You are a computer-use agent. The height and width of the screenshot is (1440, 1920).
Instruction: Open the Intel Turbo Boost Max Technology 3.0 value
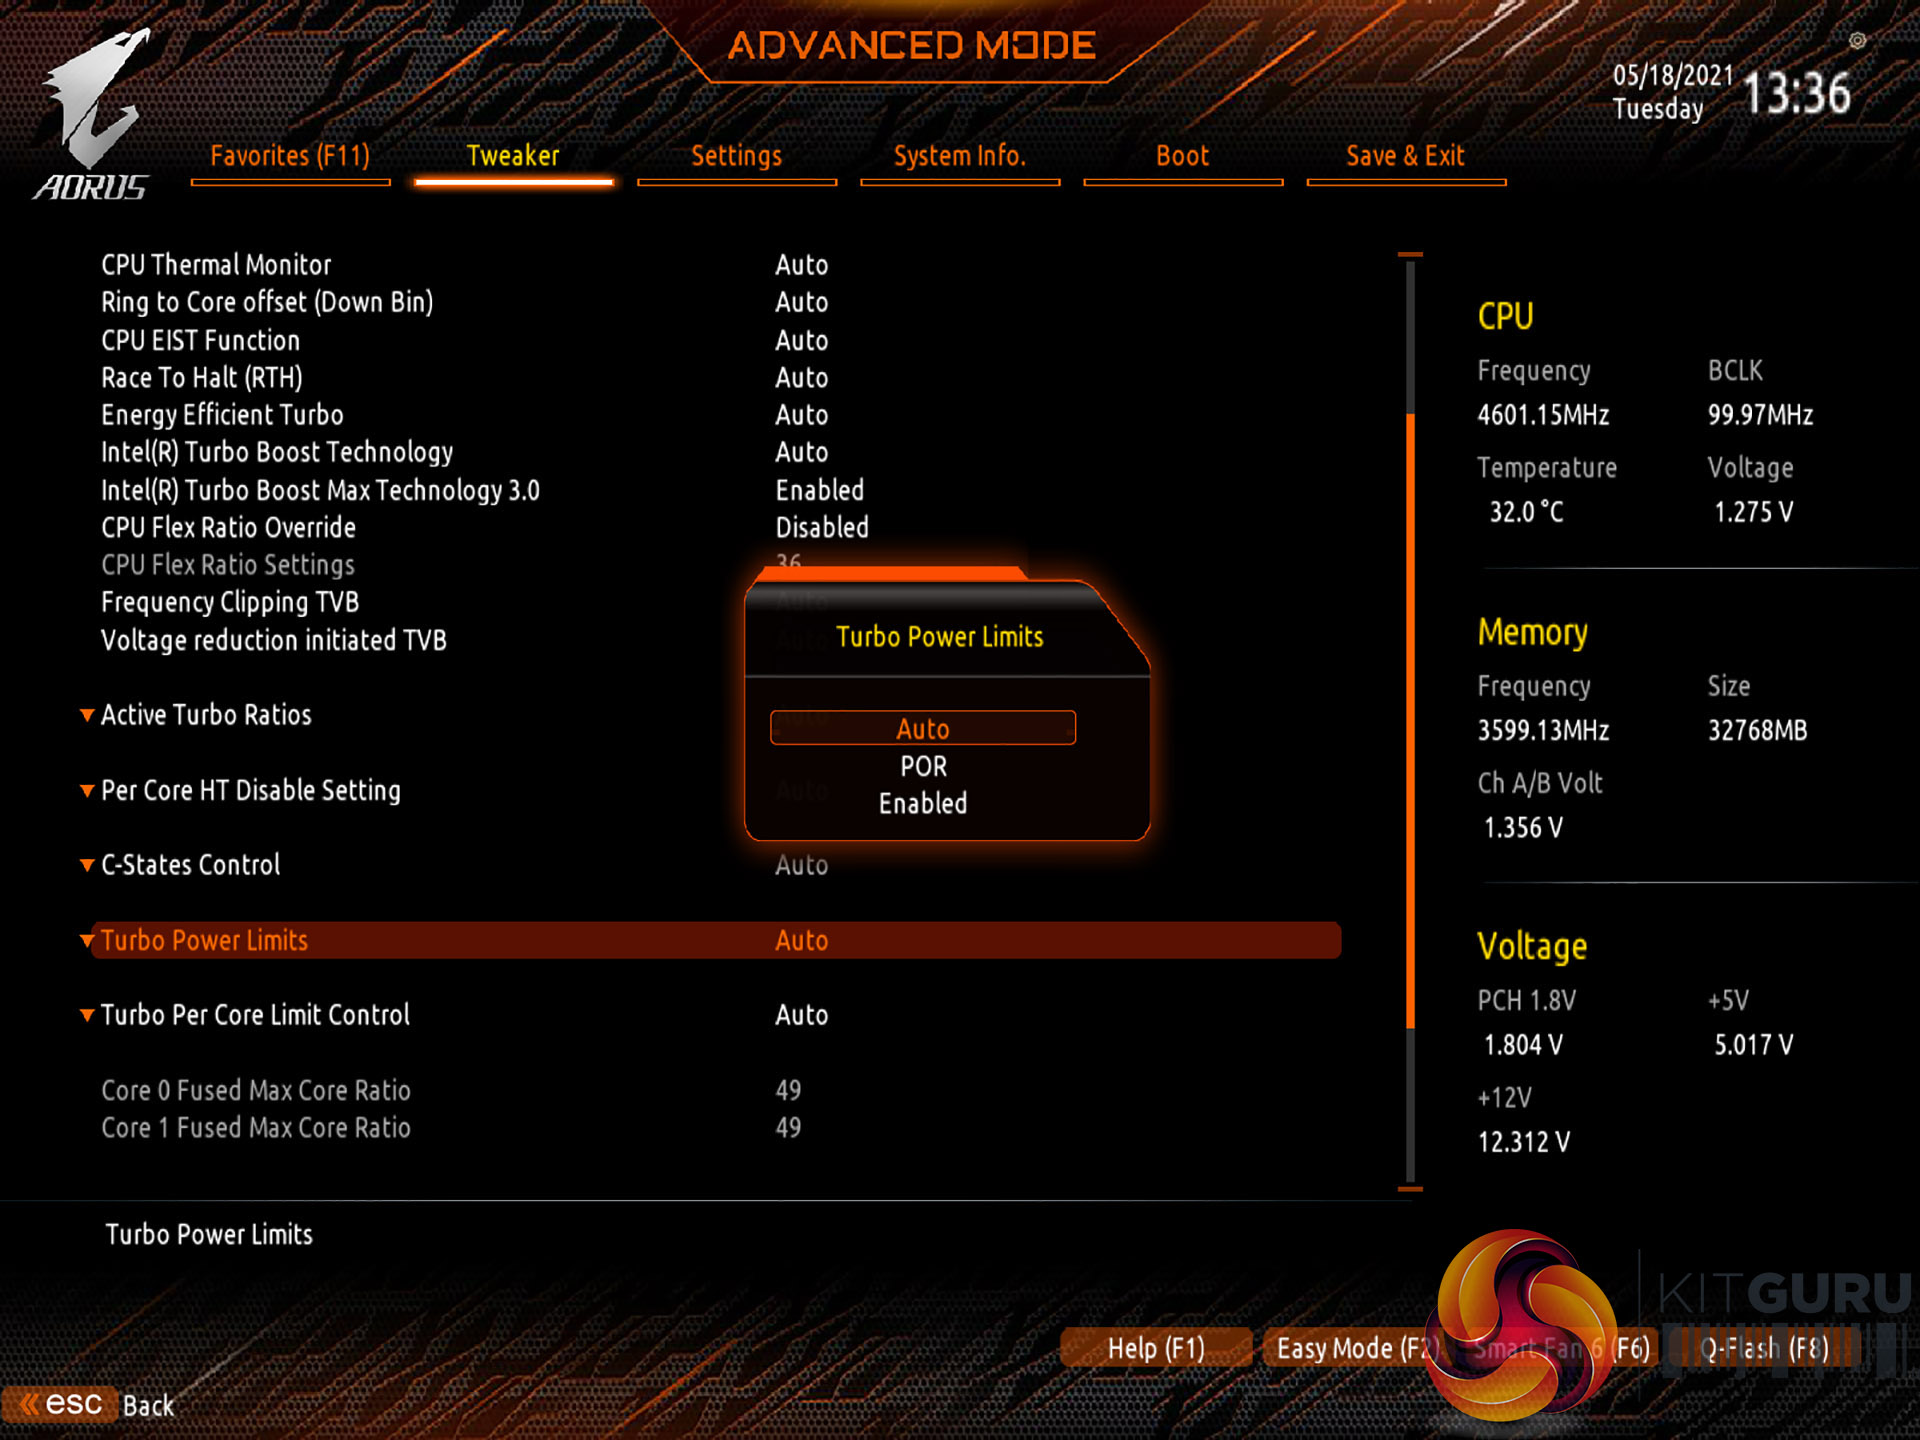pyautogui.click(x=819, y=490)
